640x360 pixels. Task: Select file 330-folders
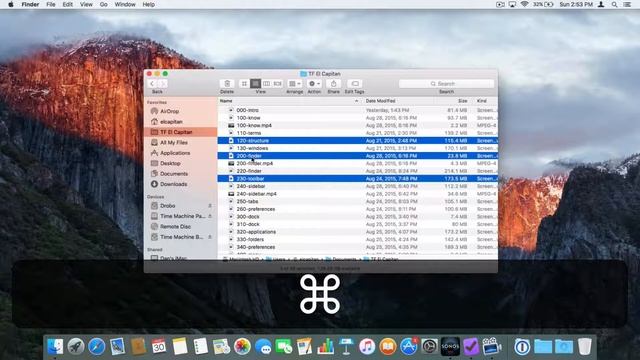pos(358,240)
